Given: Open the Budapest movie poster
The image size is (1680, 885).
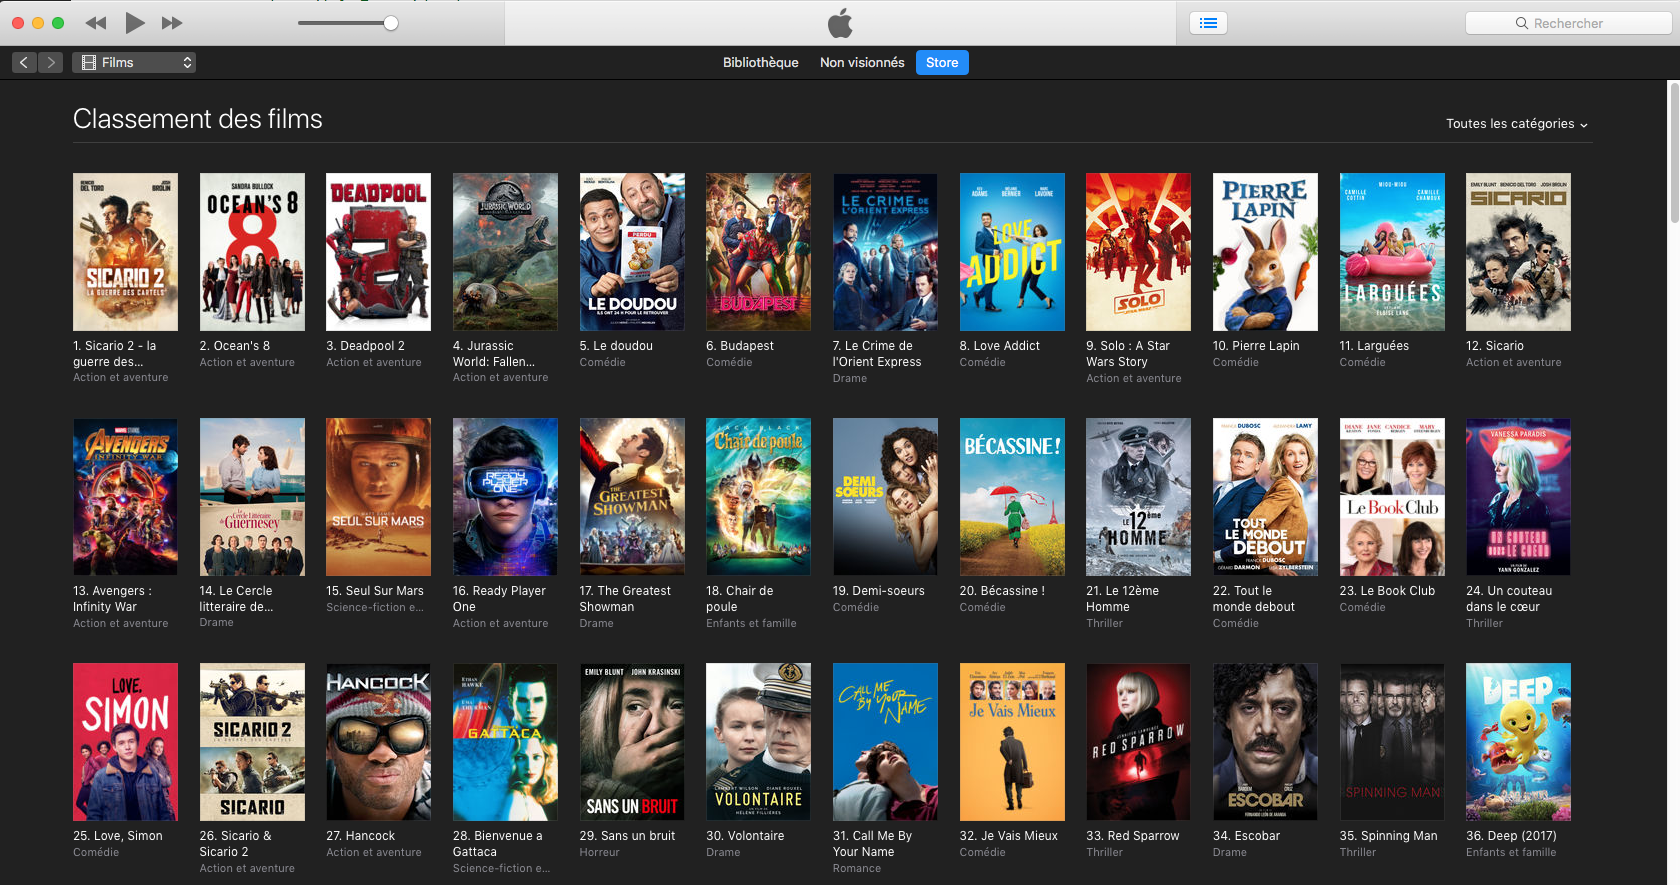Looking at the screenshot, I should tap(758, 252).
